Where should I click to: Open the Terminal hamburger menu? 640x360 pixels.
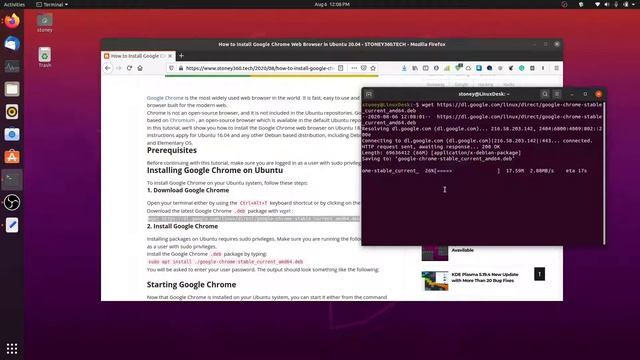[x=557, y=94]
